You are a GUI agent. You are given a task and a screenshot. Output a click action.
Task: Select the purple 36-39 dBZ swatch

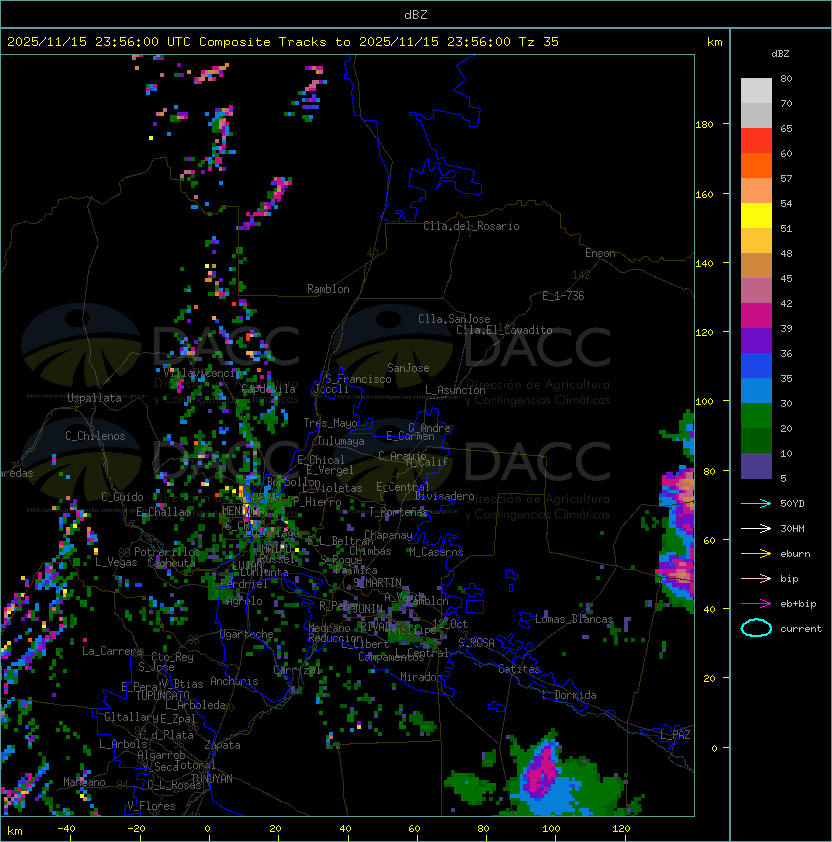(x=756, y=340)
